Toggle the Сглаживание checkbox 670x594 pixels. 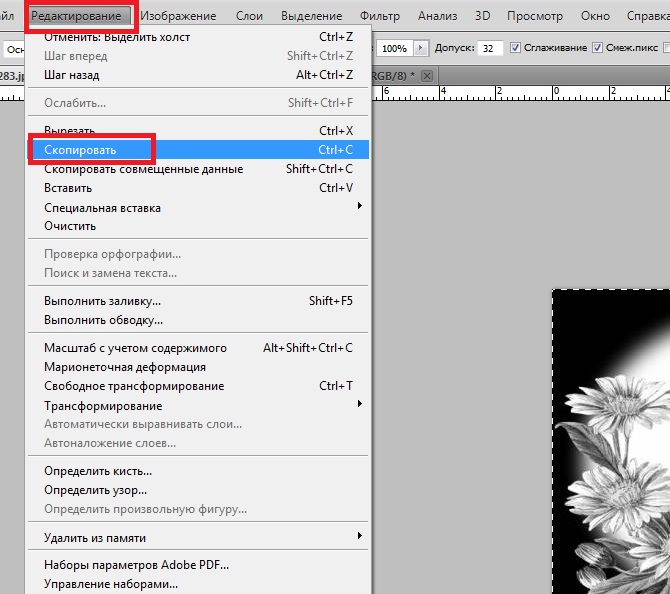[515, 48]
